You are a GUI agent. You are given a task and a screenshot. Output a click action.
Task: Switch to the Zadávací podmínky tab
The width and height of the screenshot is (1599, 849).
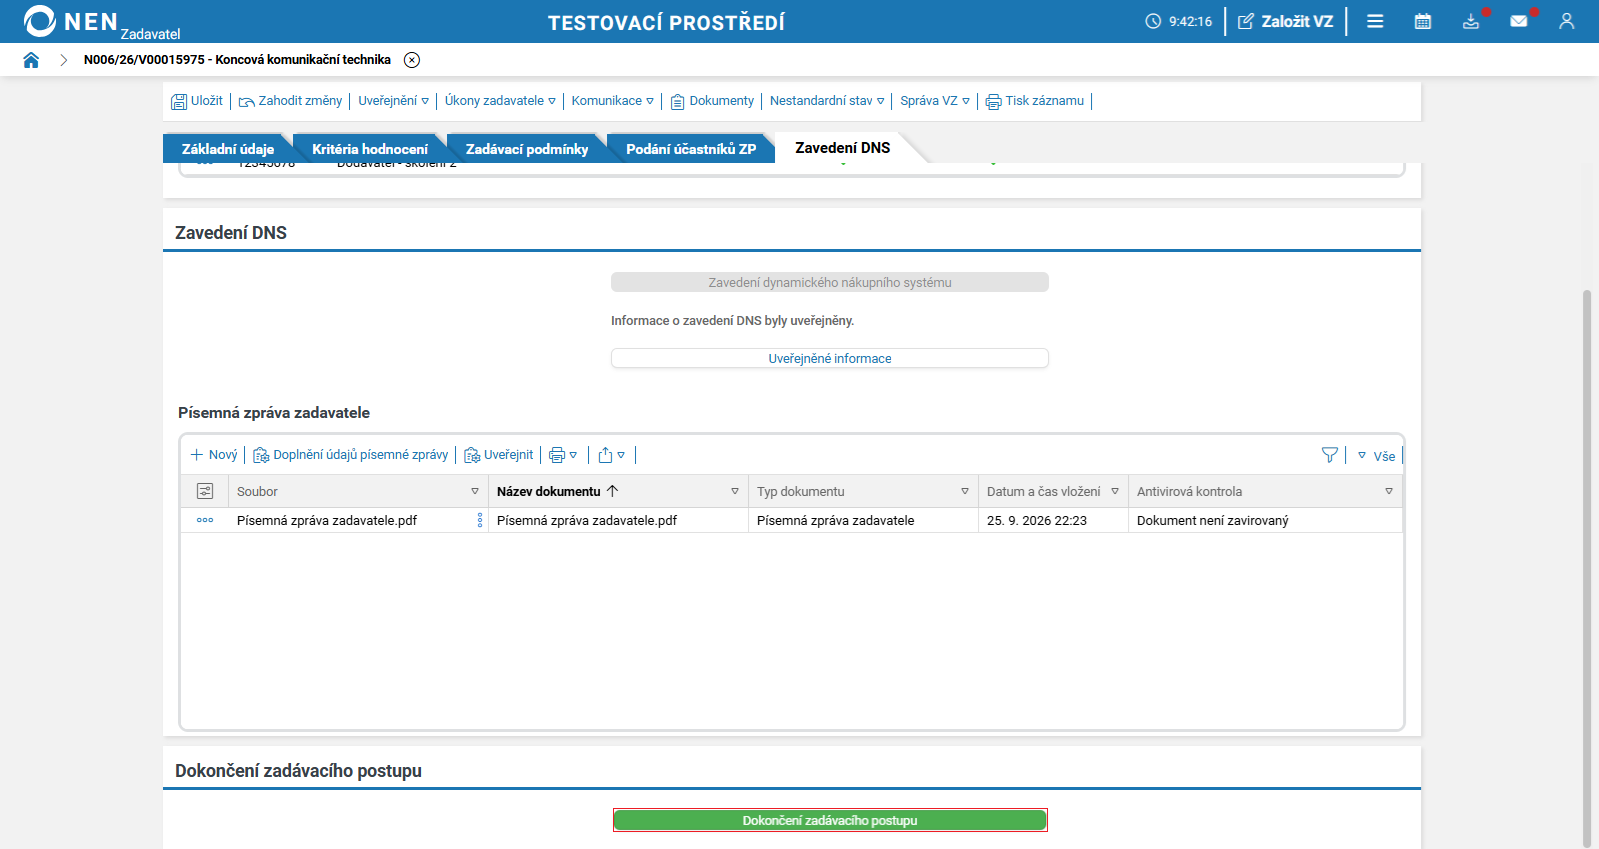tap(527, 149)
